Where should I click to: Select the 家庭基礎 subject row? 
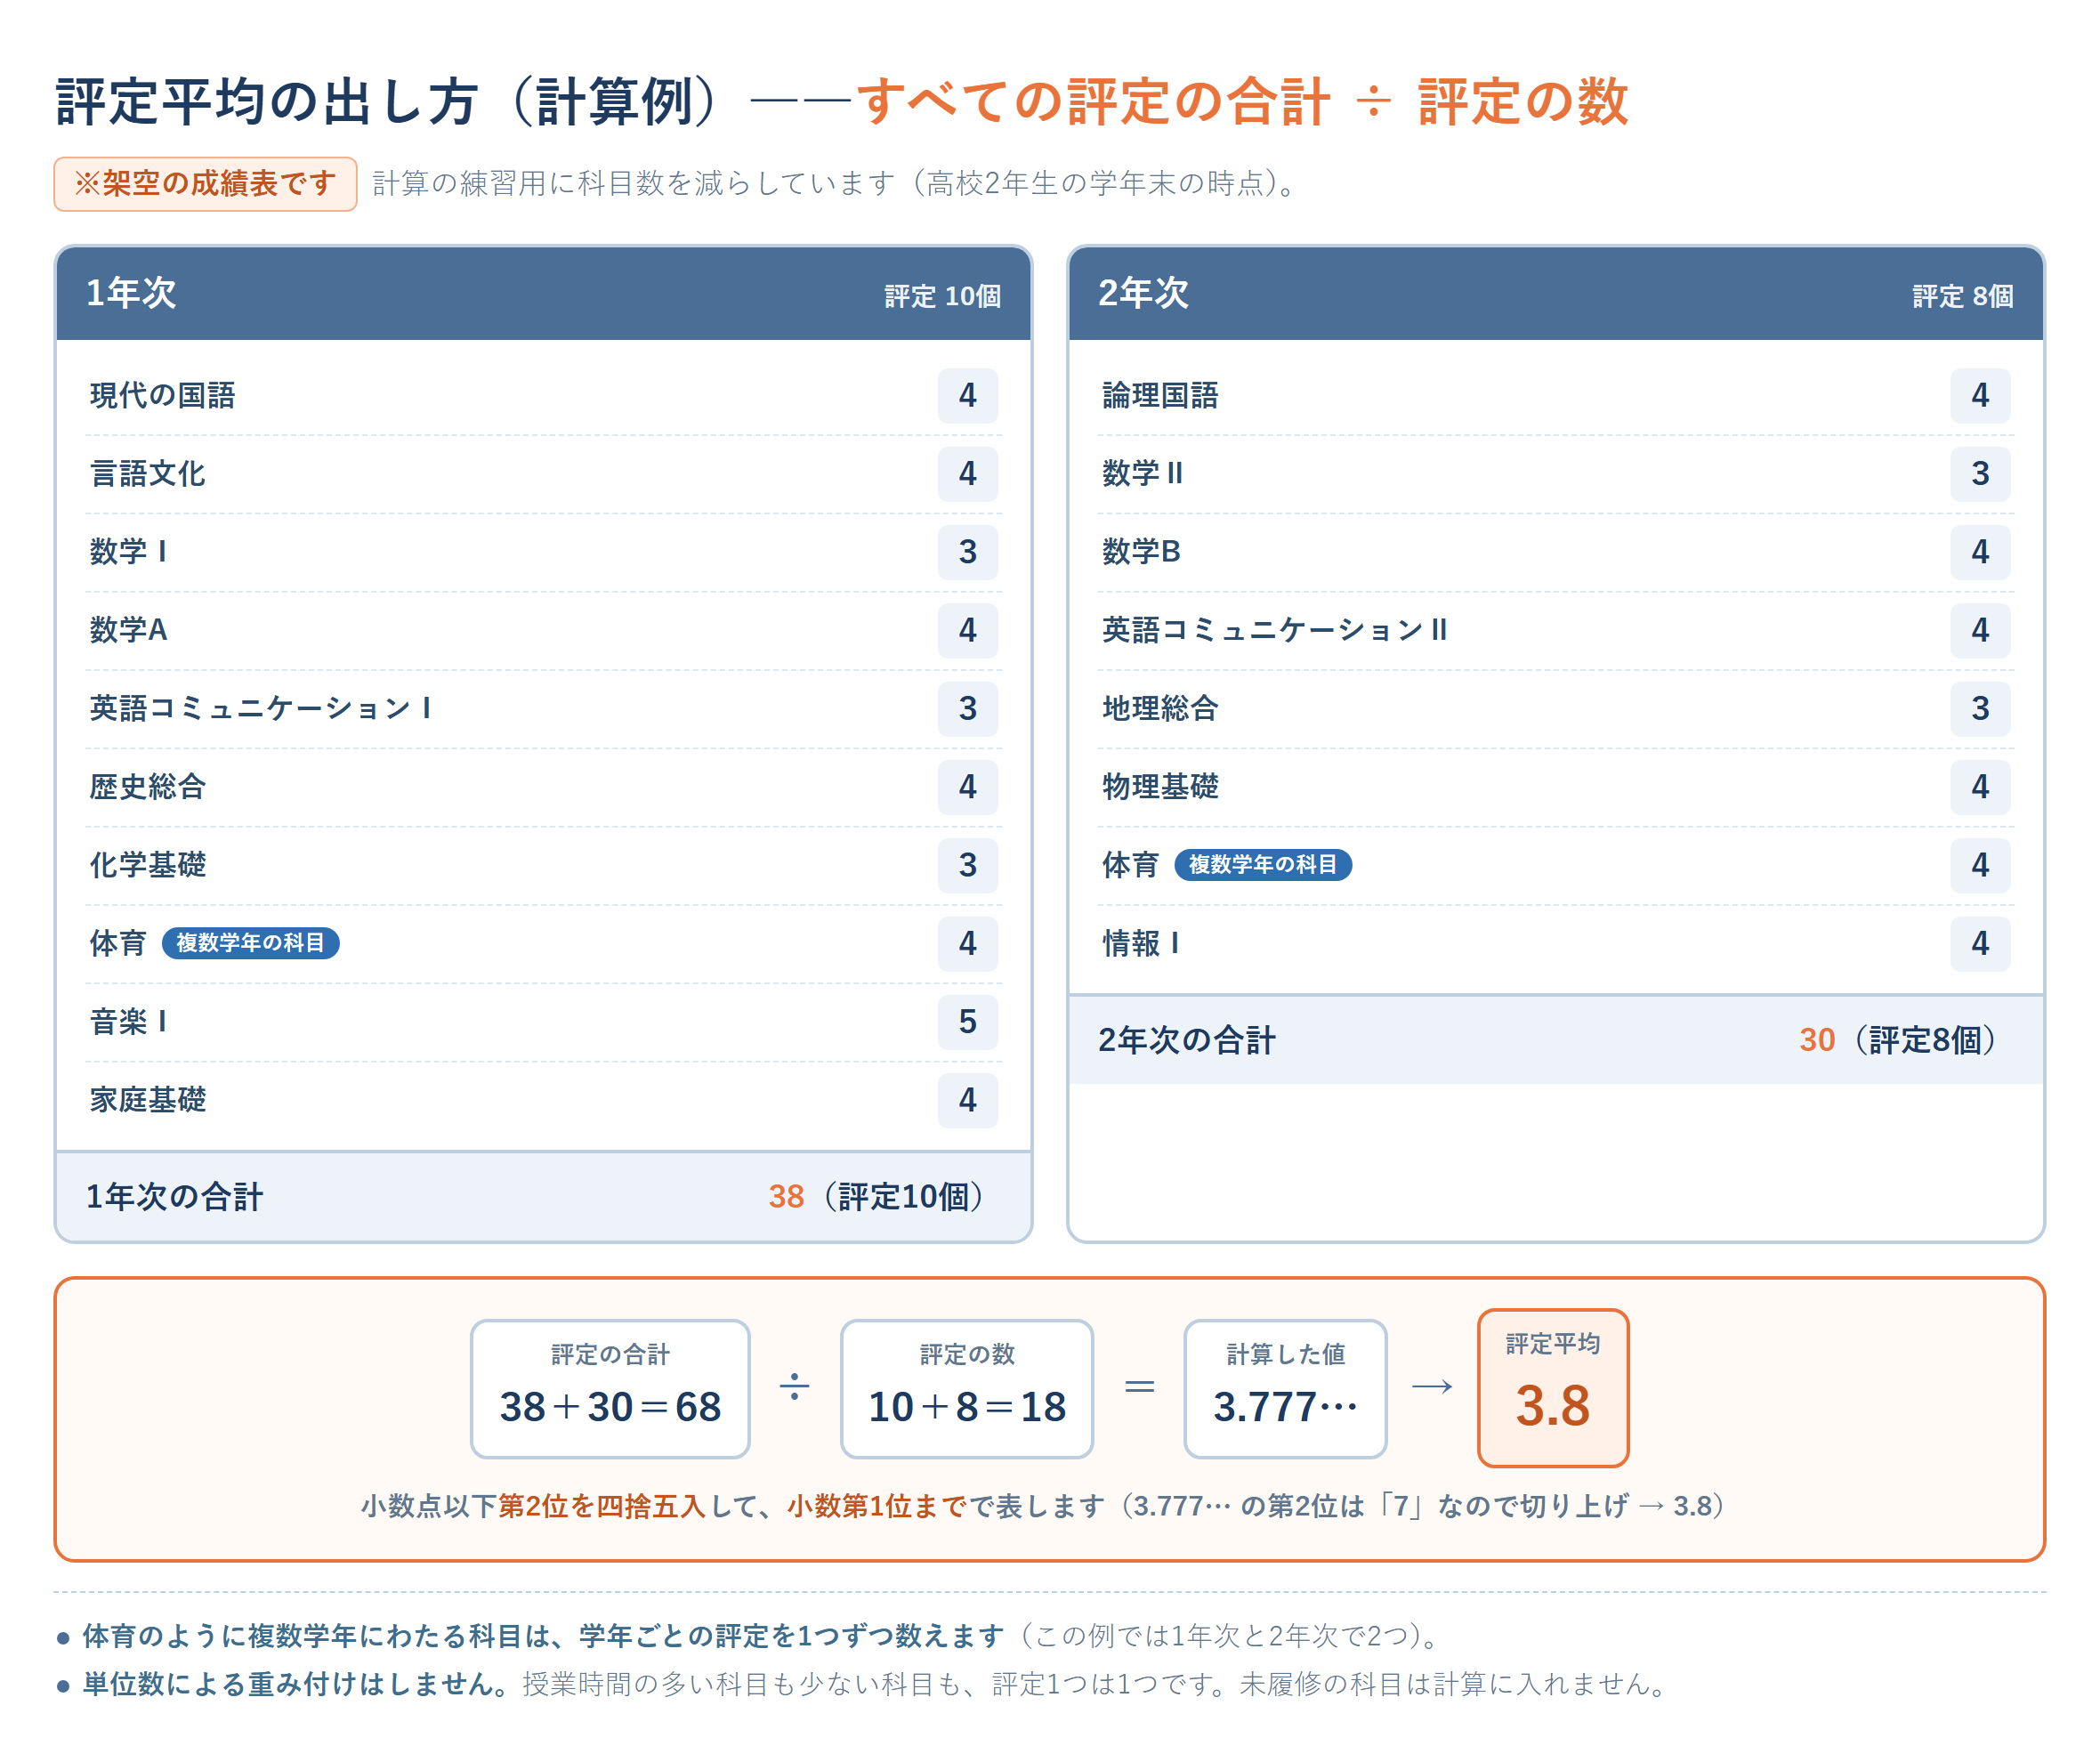coord(543,1100)
